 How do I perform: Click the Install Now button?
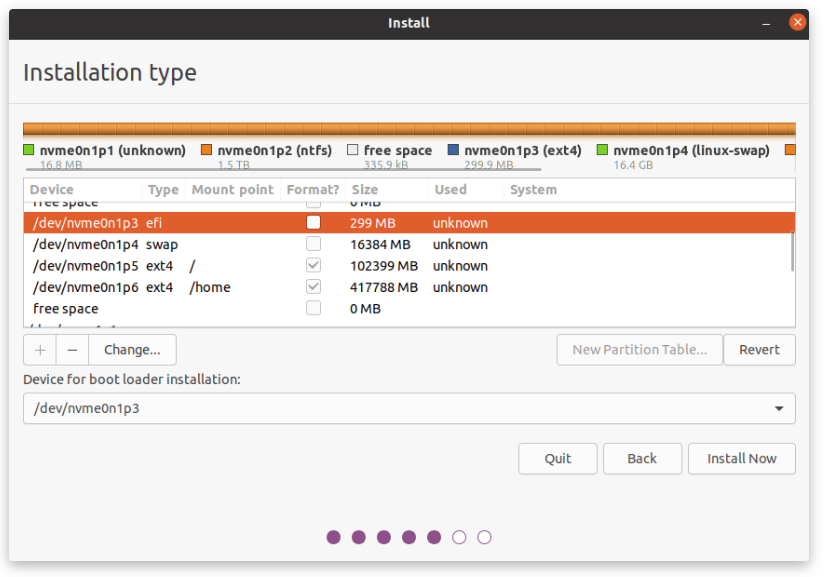click(741, 459)
